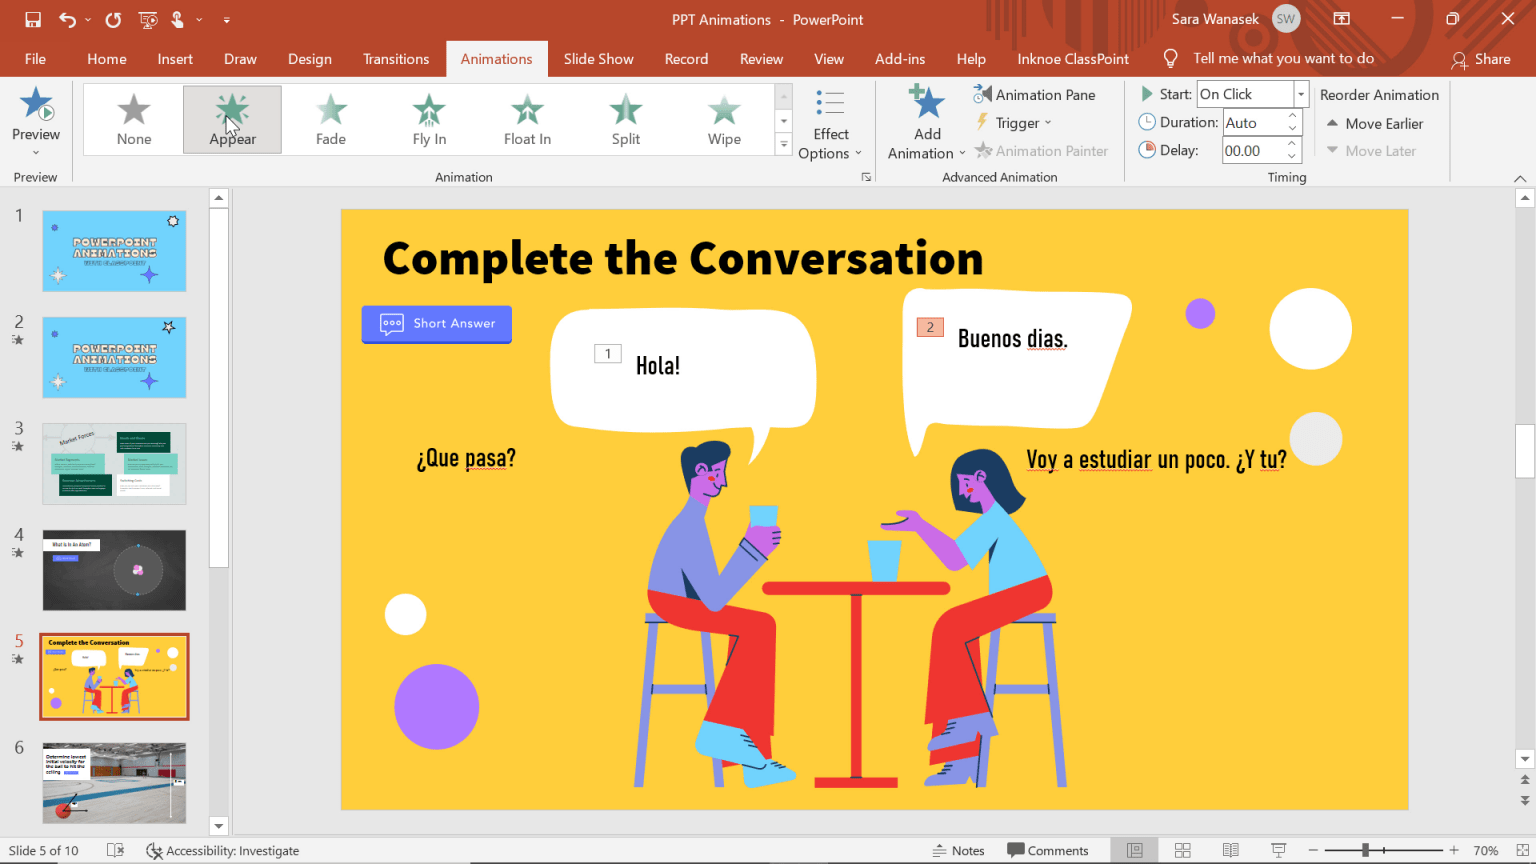Choose the Wipe animation effect
Viewport: 1536px width, 864px height.
(x=723, y=119)
